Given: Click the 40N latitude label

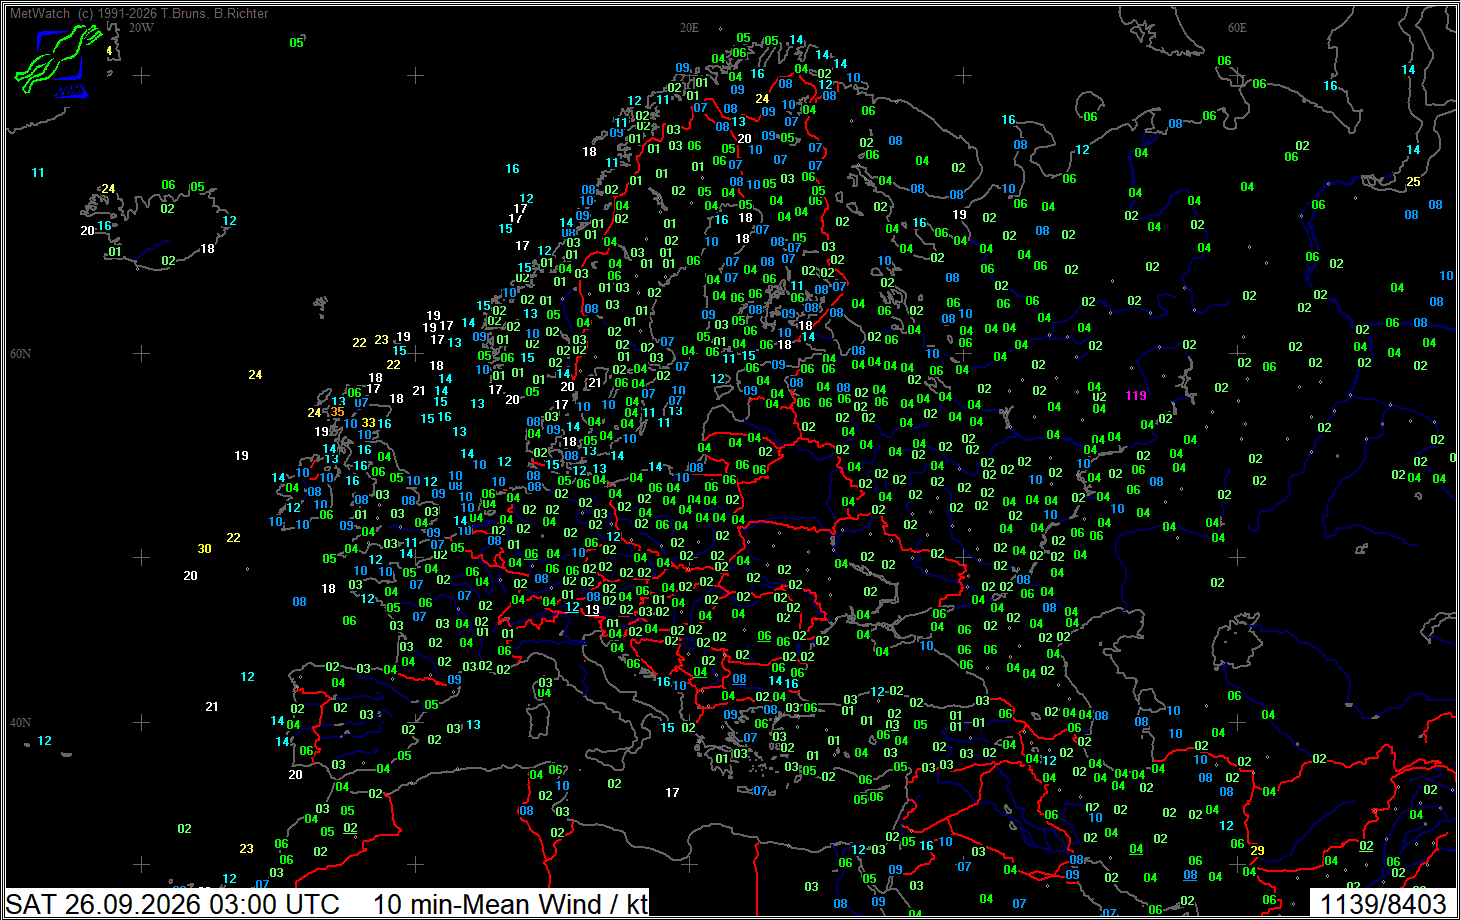Looking at the screenshot, I should pyautogui.click(x=20, y=723).
